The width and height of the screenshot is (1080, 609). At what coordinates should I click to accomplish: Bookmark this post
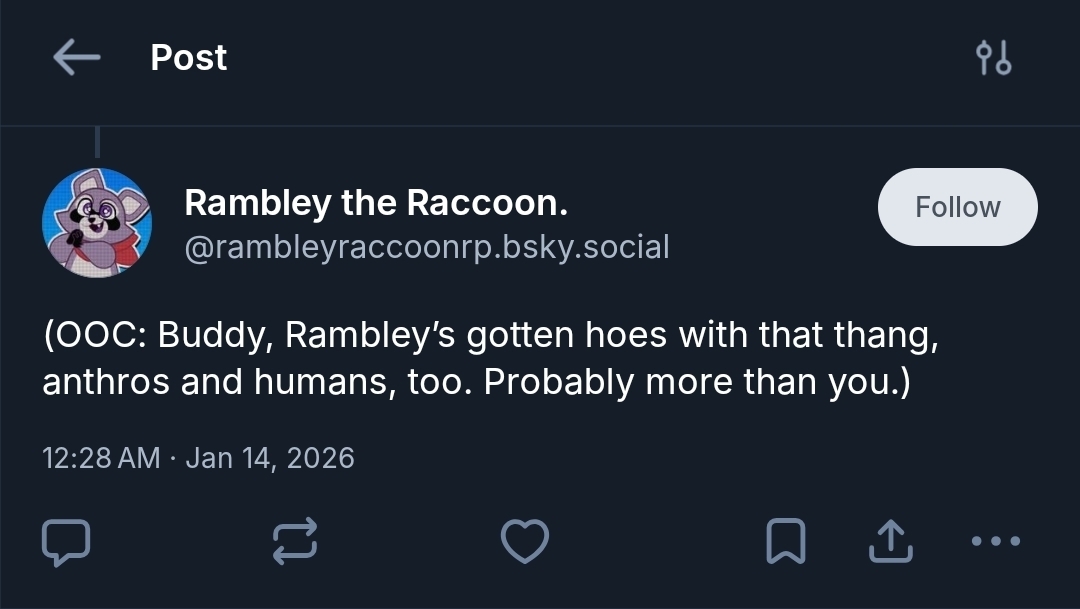pos(785,542)
